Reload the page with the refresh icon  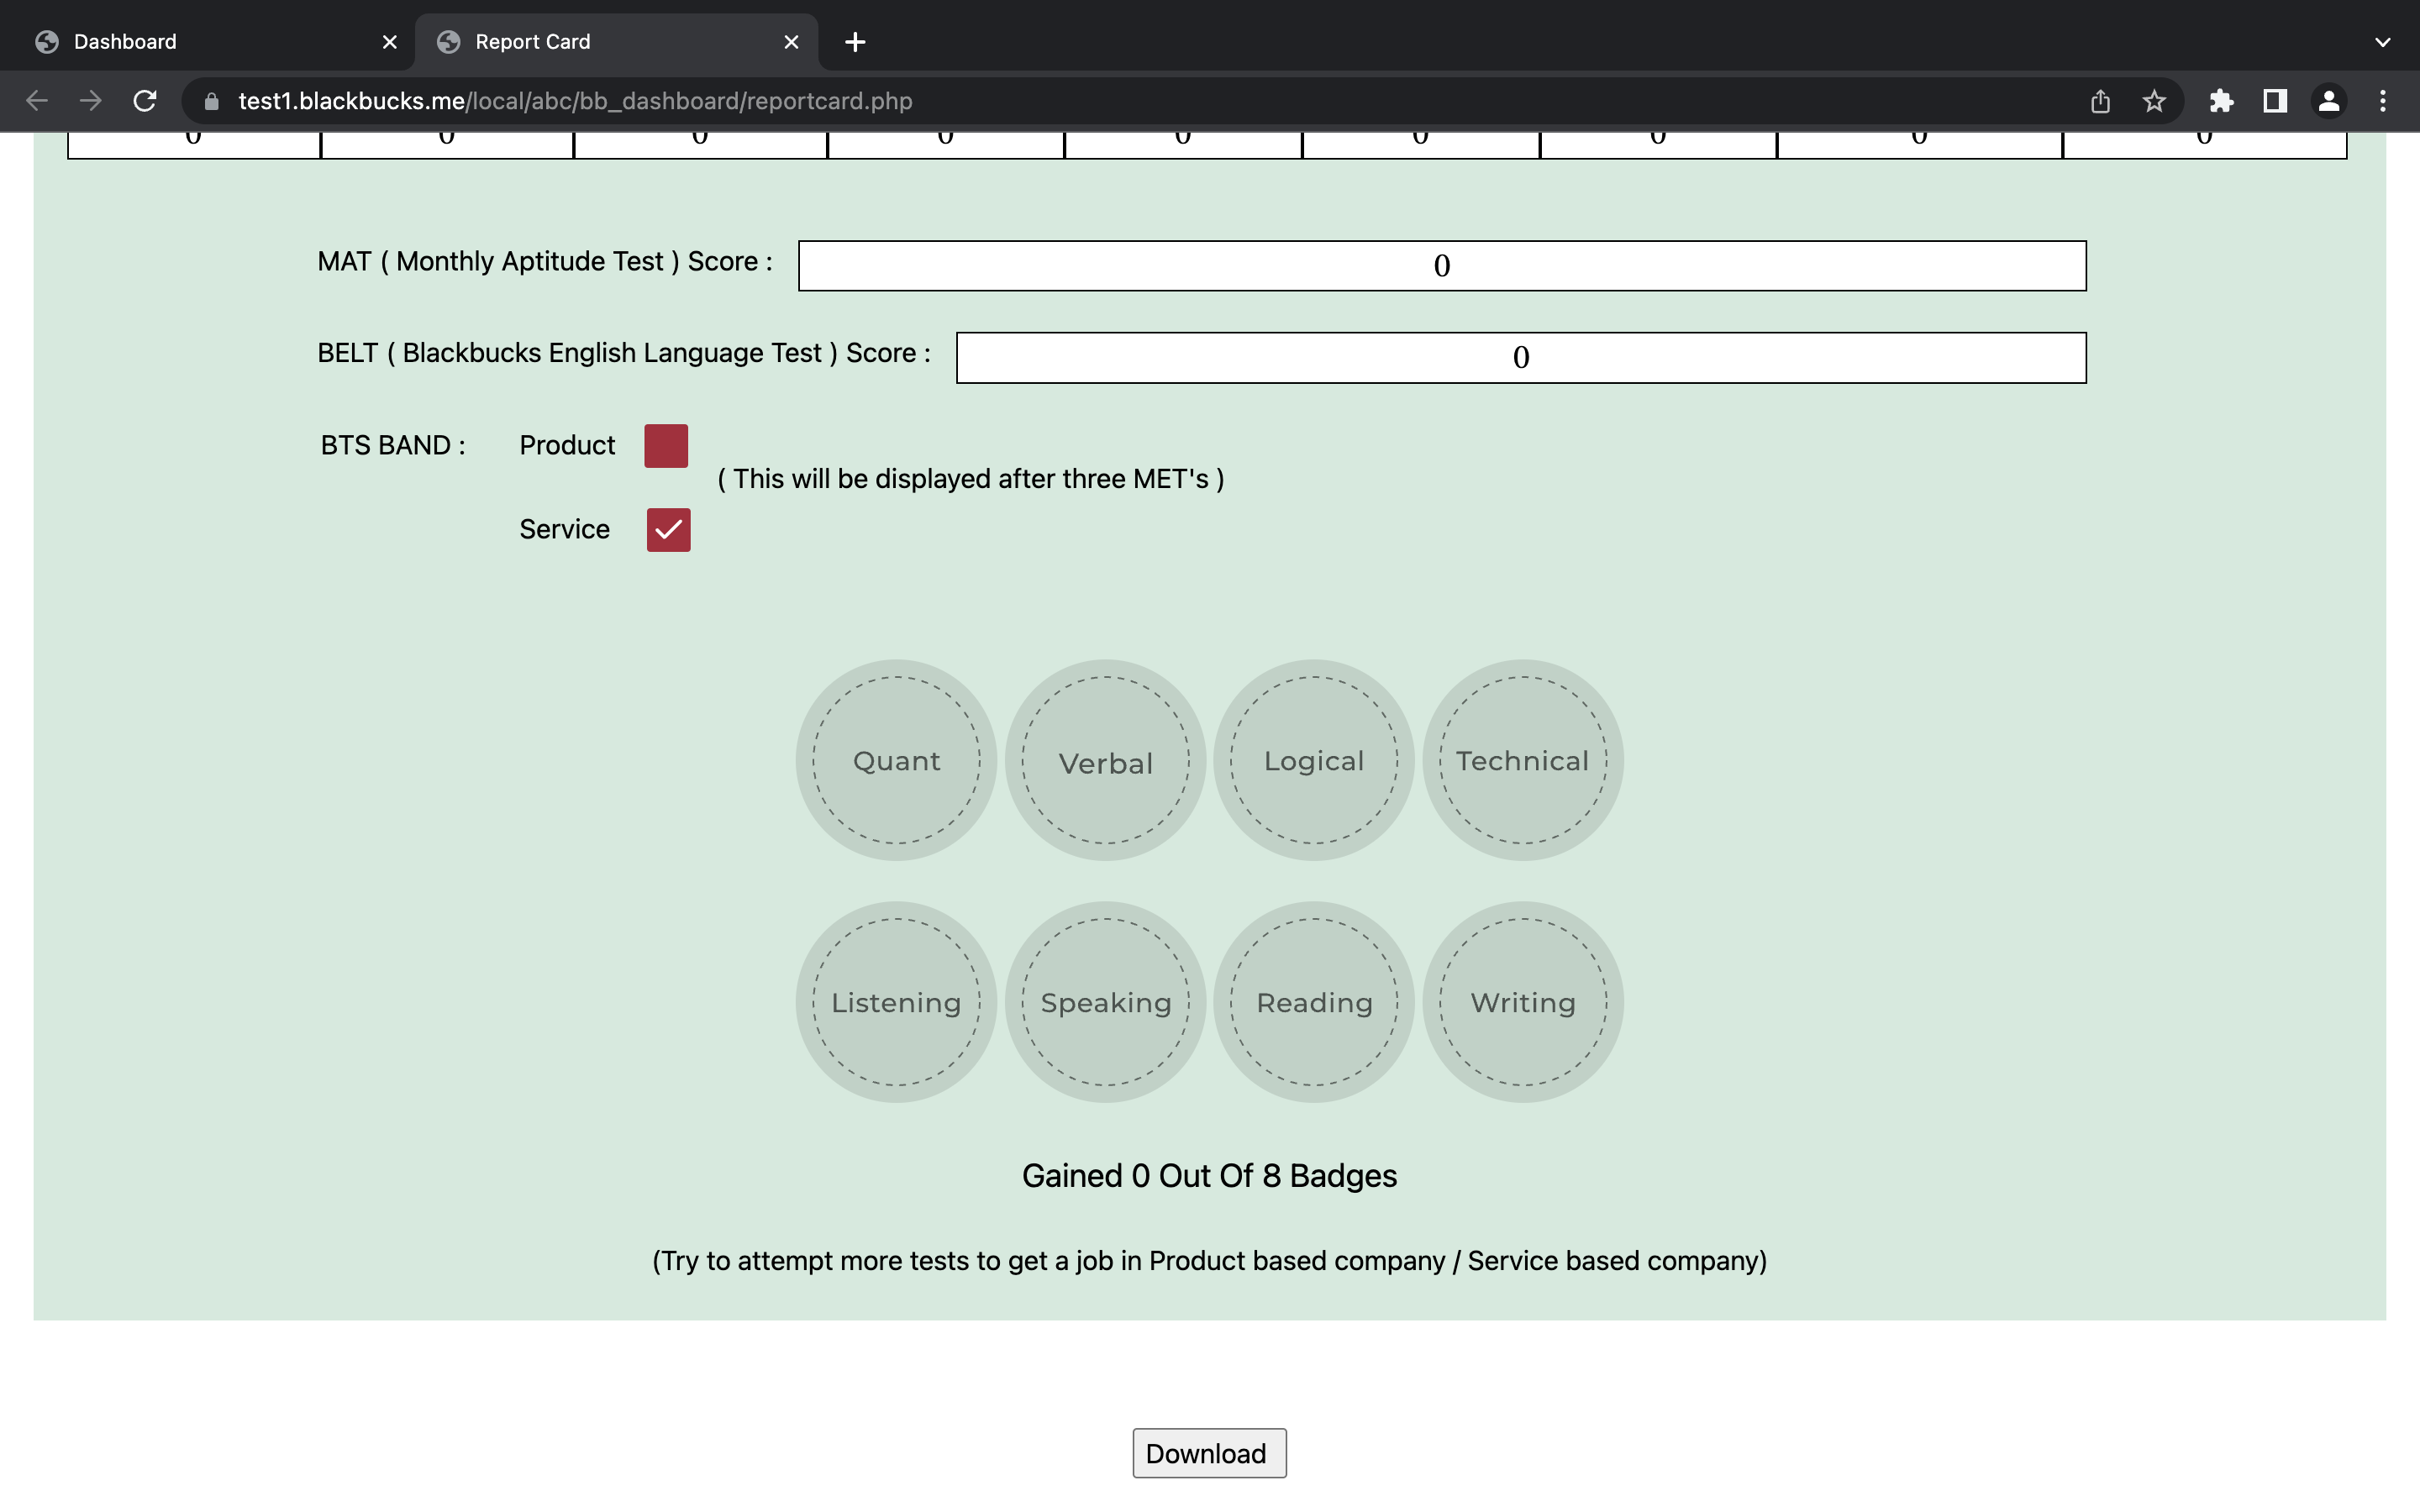click(x=145, y=101)
